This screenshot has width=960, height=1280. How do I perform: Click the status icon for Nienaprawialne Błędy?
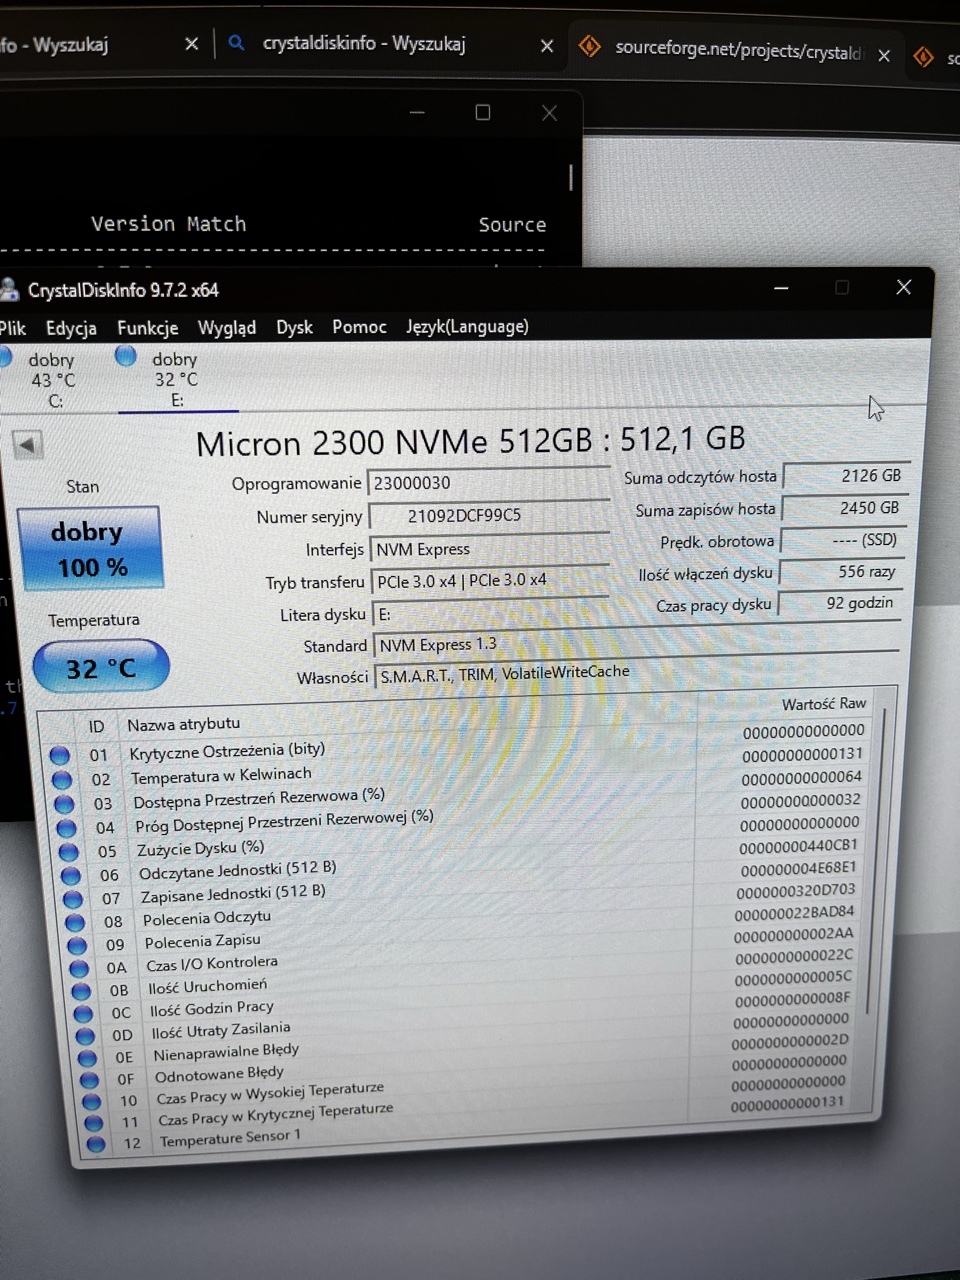(88, 1058)
